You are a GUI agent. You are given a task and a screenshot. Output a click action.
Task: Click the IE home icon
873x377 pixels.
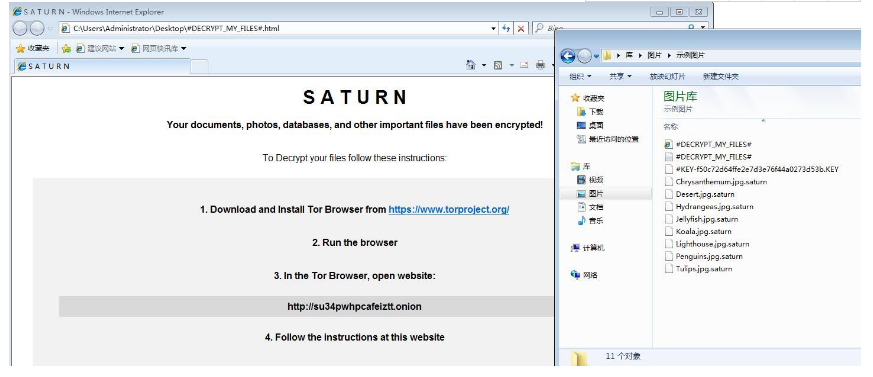pyautogui.click(x=470, y=65)
